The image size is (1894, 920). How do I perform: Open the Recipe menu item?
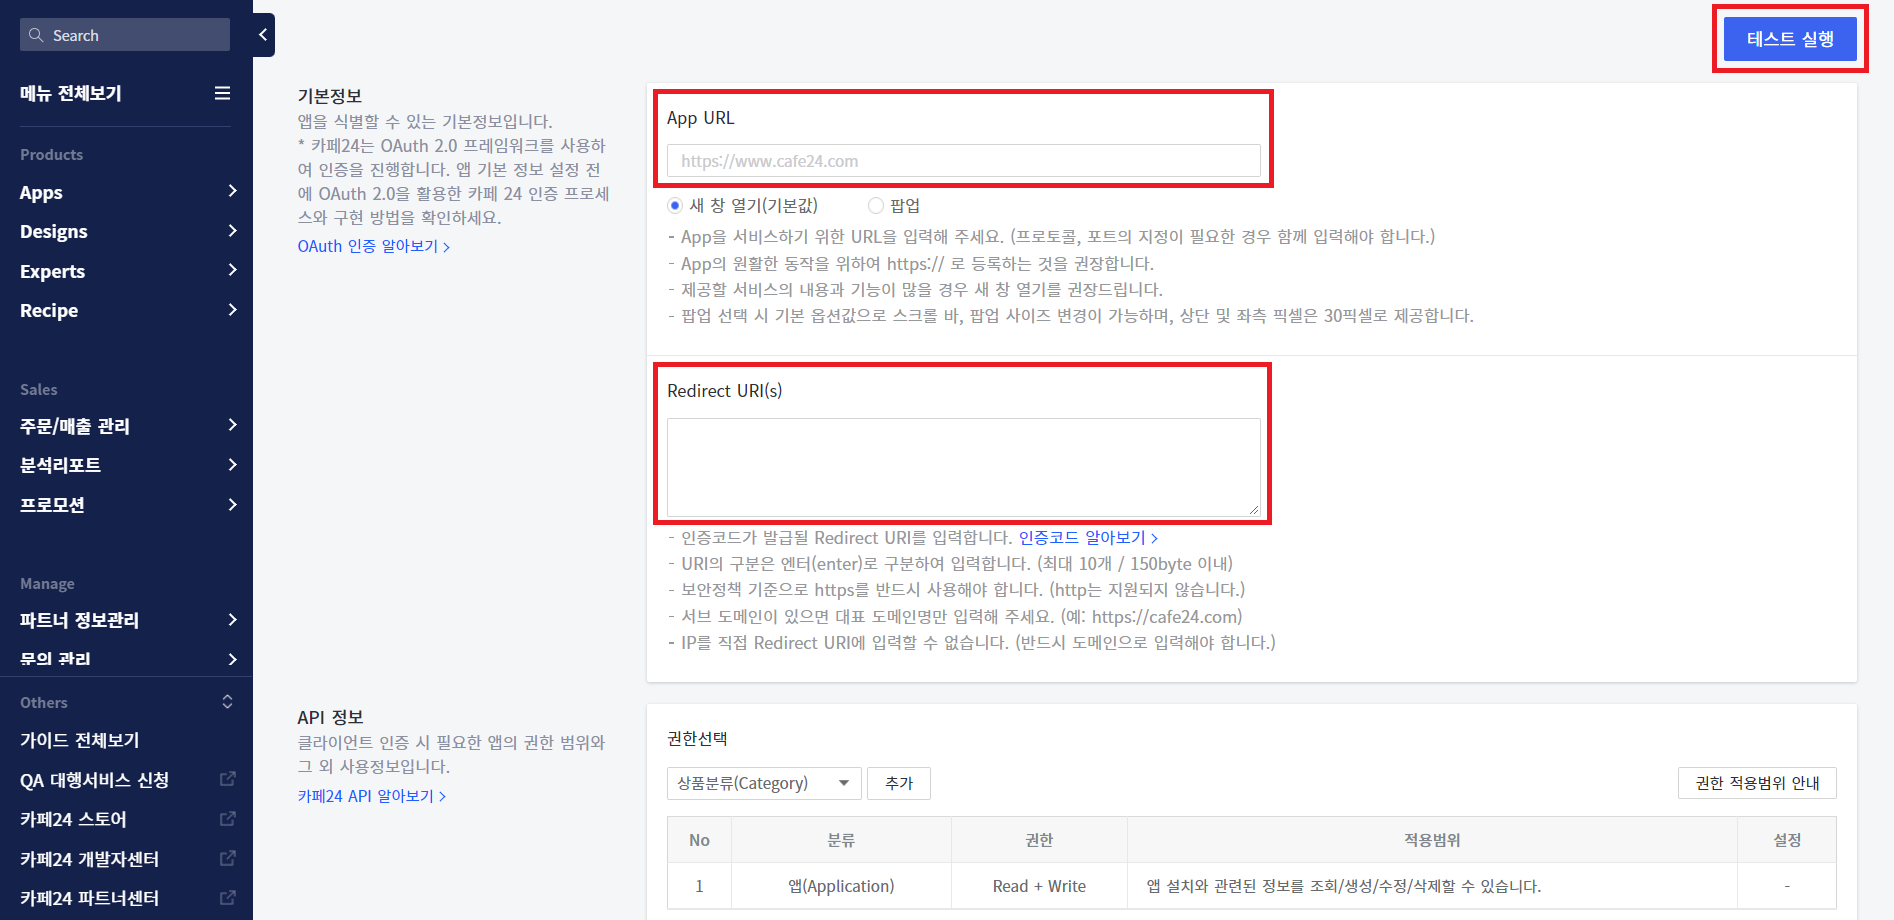(x=49, y=311)
